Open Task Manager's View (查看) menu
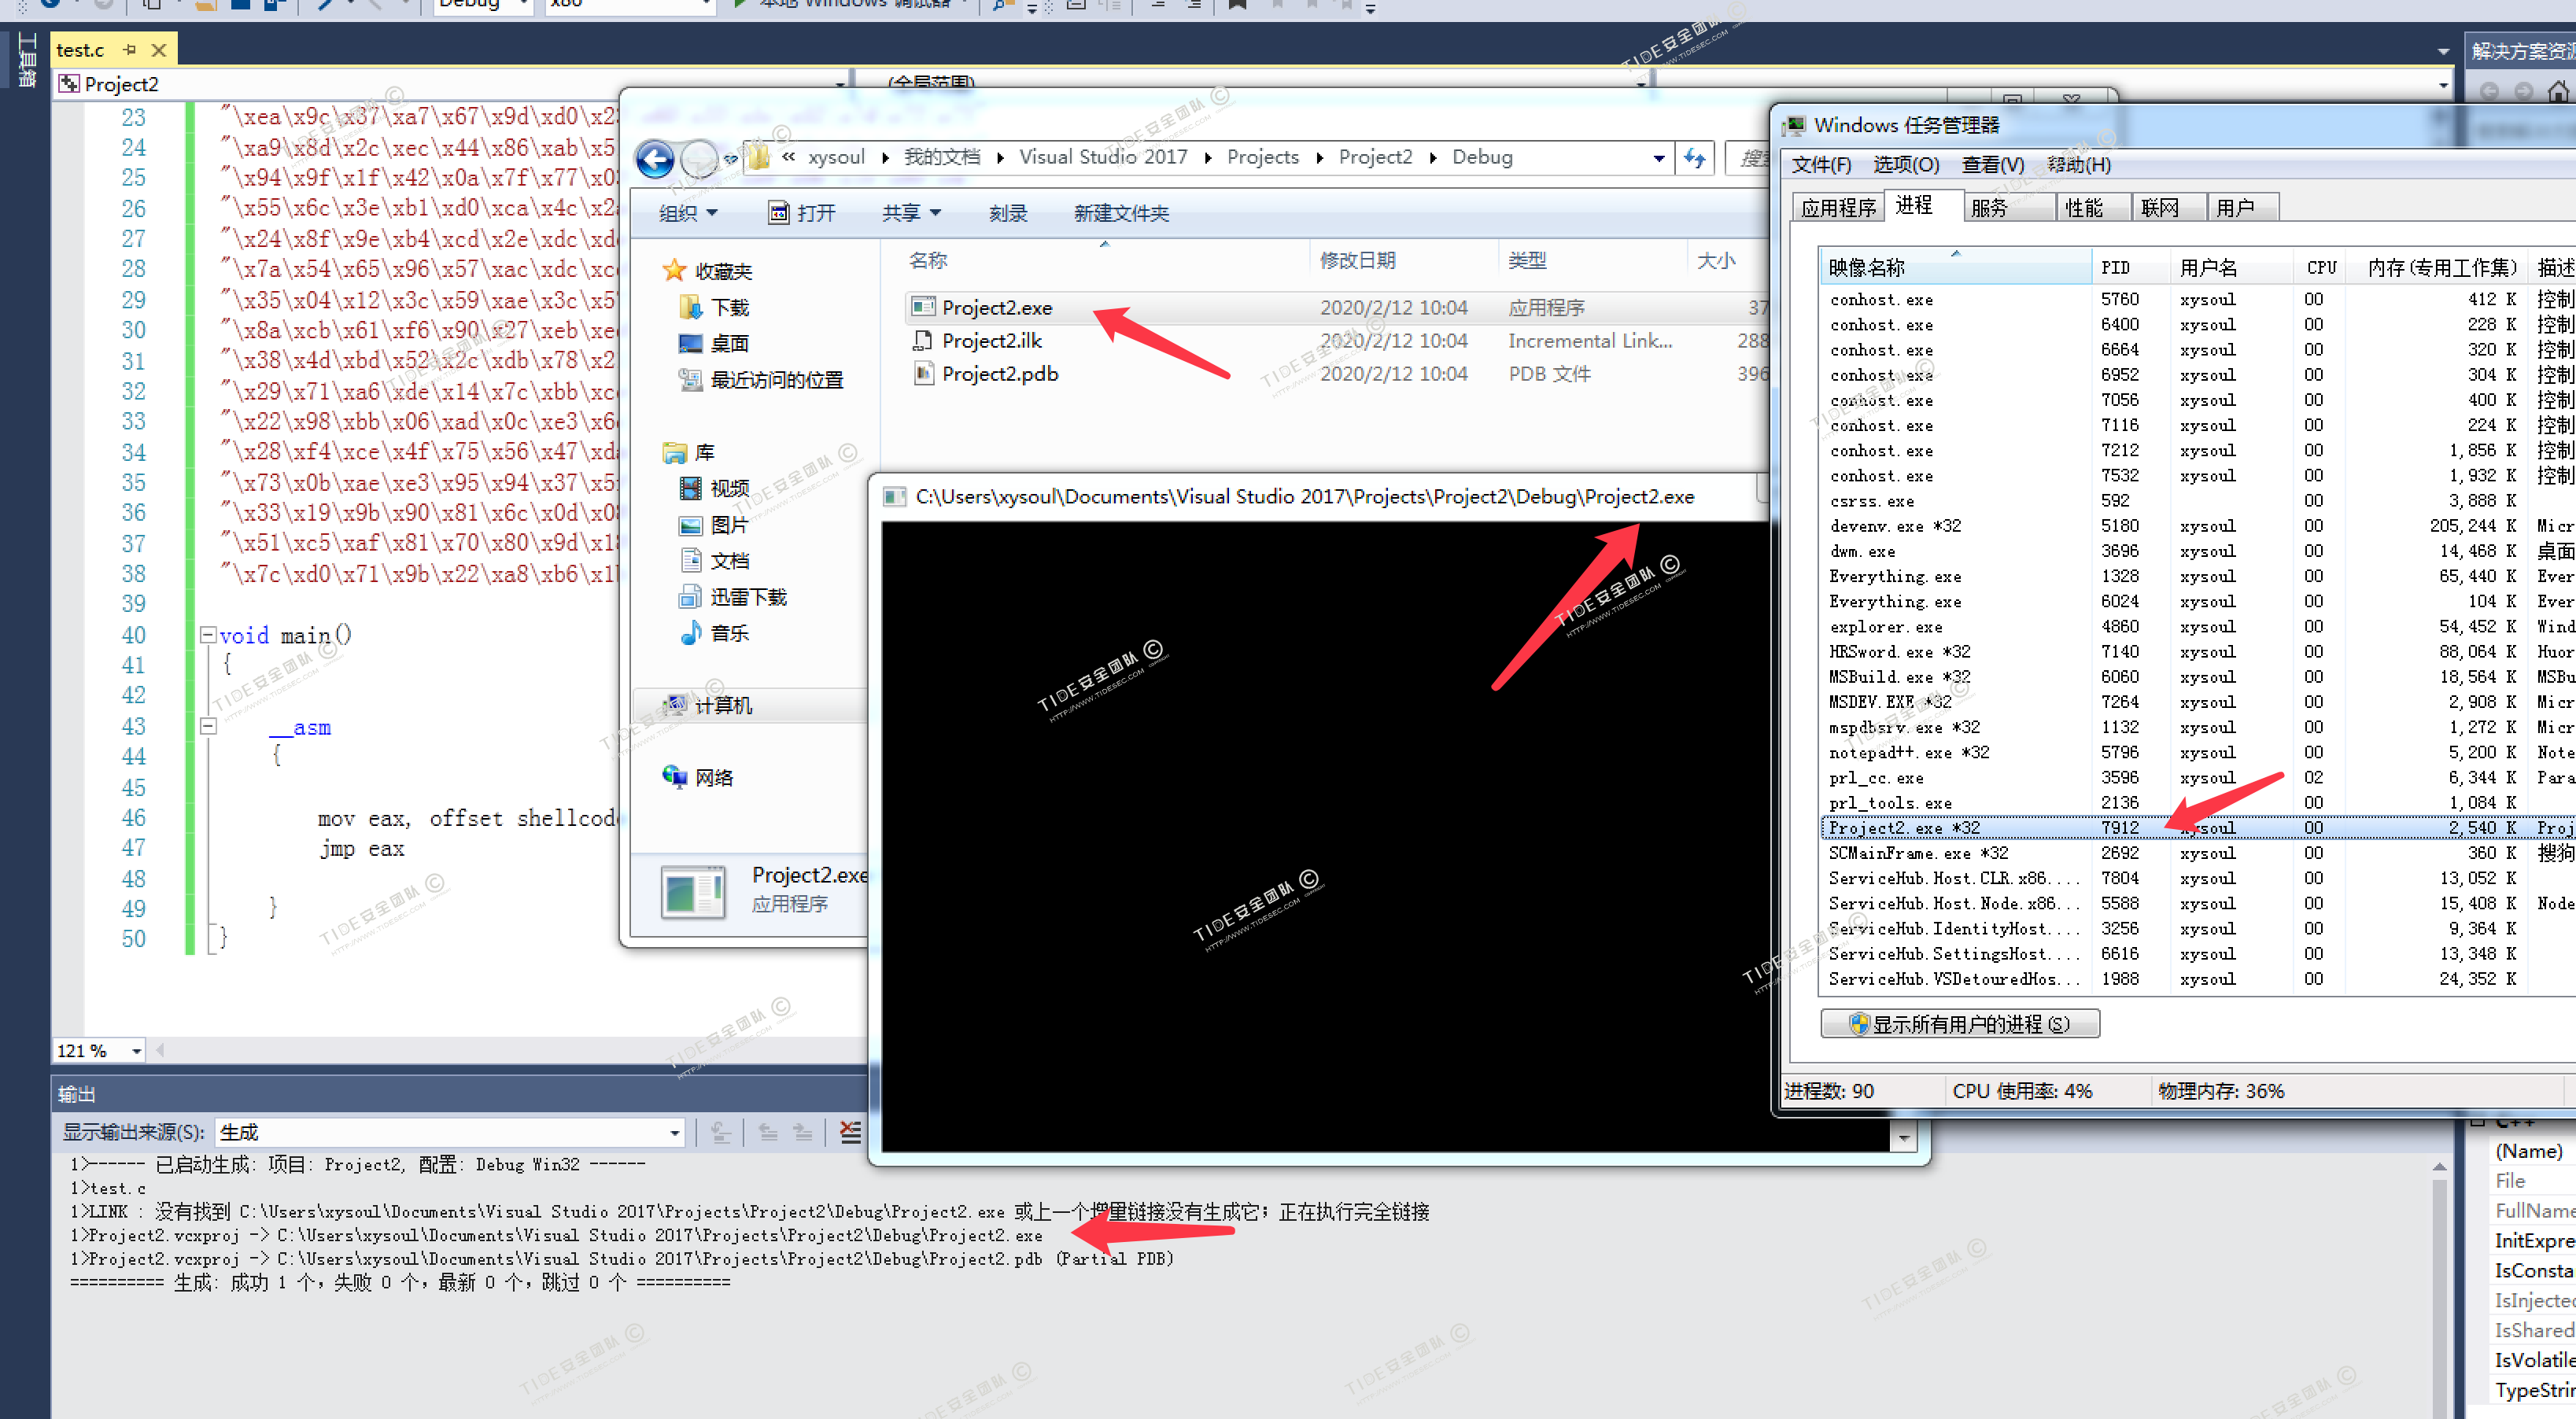 (1992, 165)
